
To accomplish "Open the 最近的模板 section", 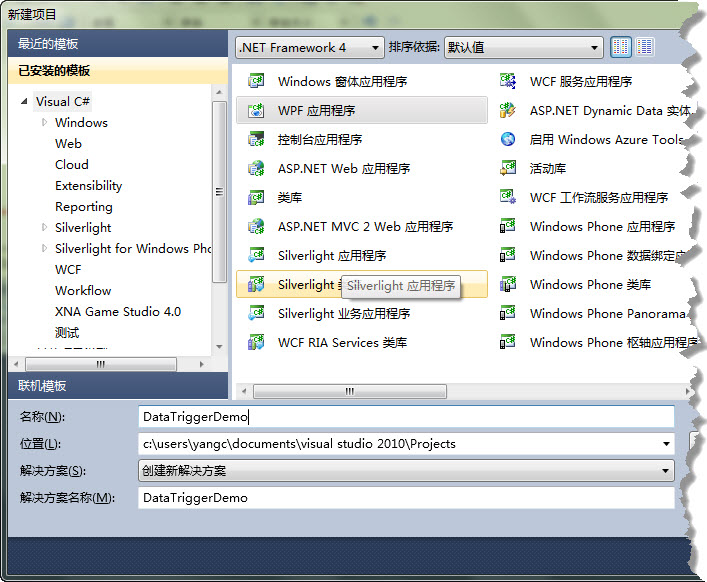I will pyautogui.click(x=118, y=44).
